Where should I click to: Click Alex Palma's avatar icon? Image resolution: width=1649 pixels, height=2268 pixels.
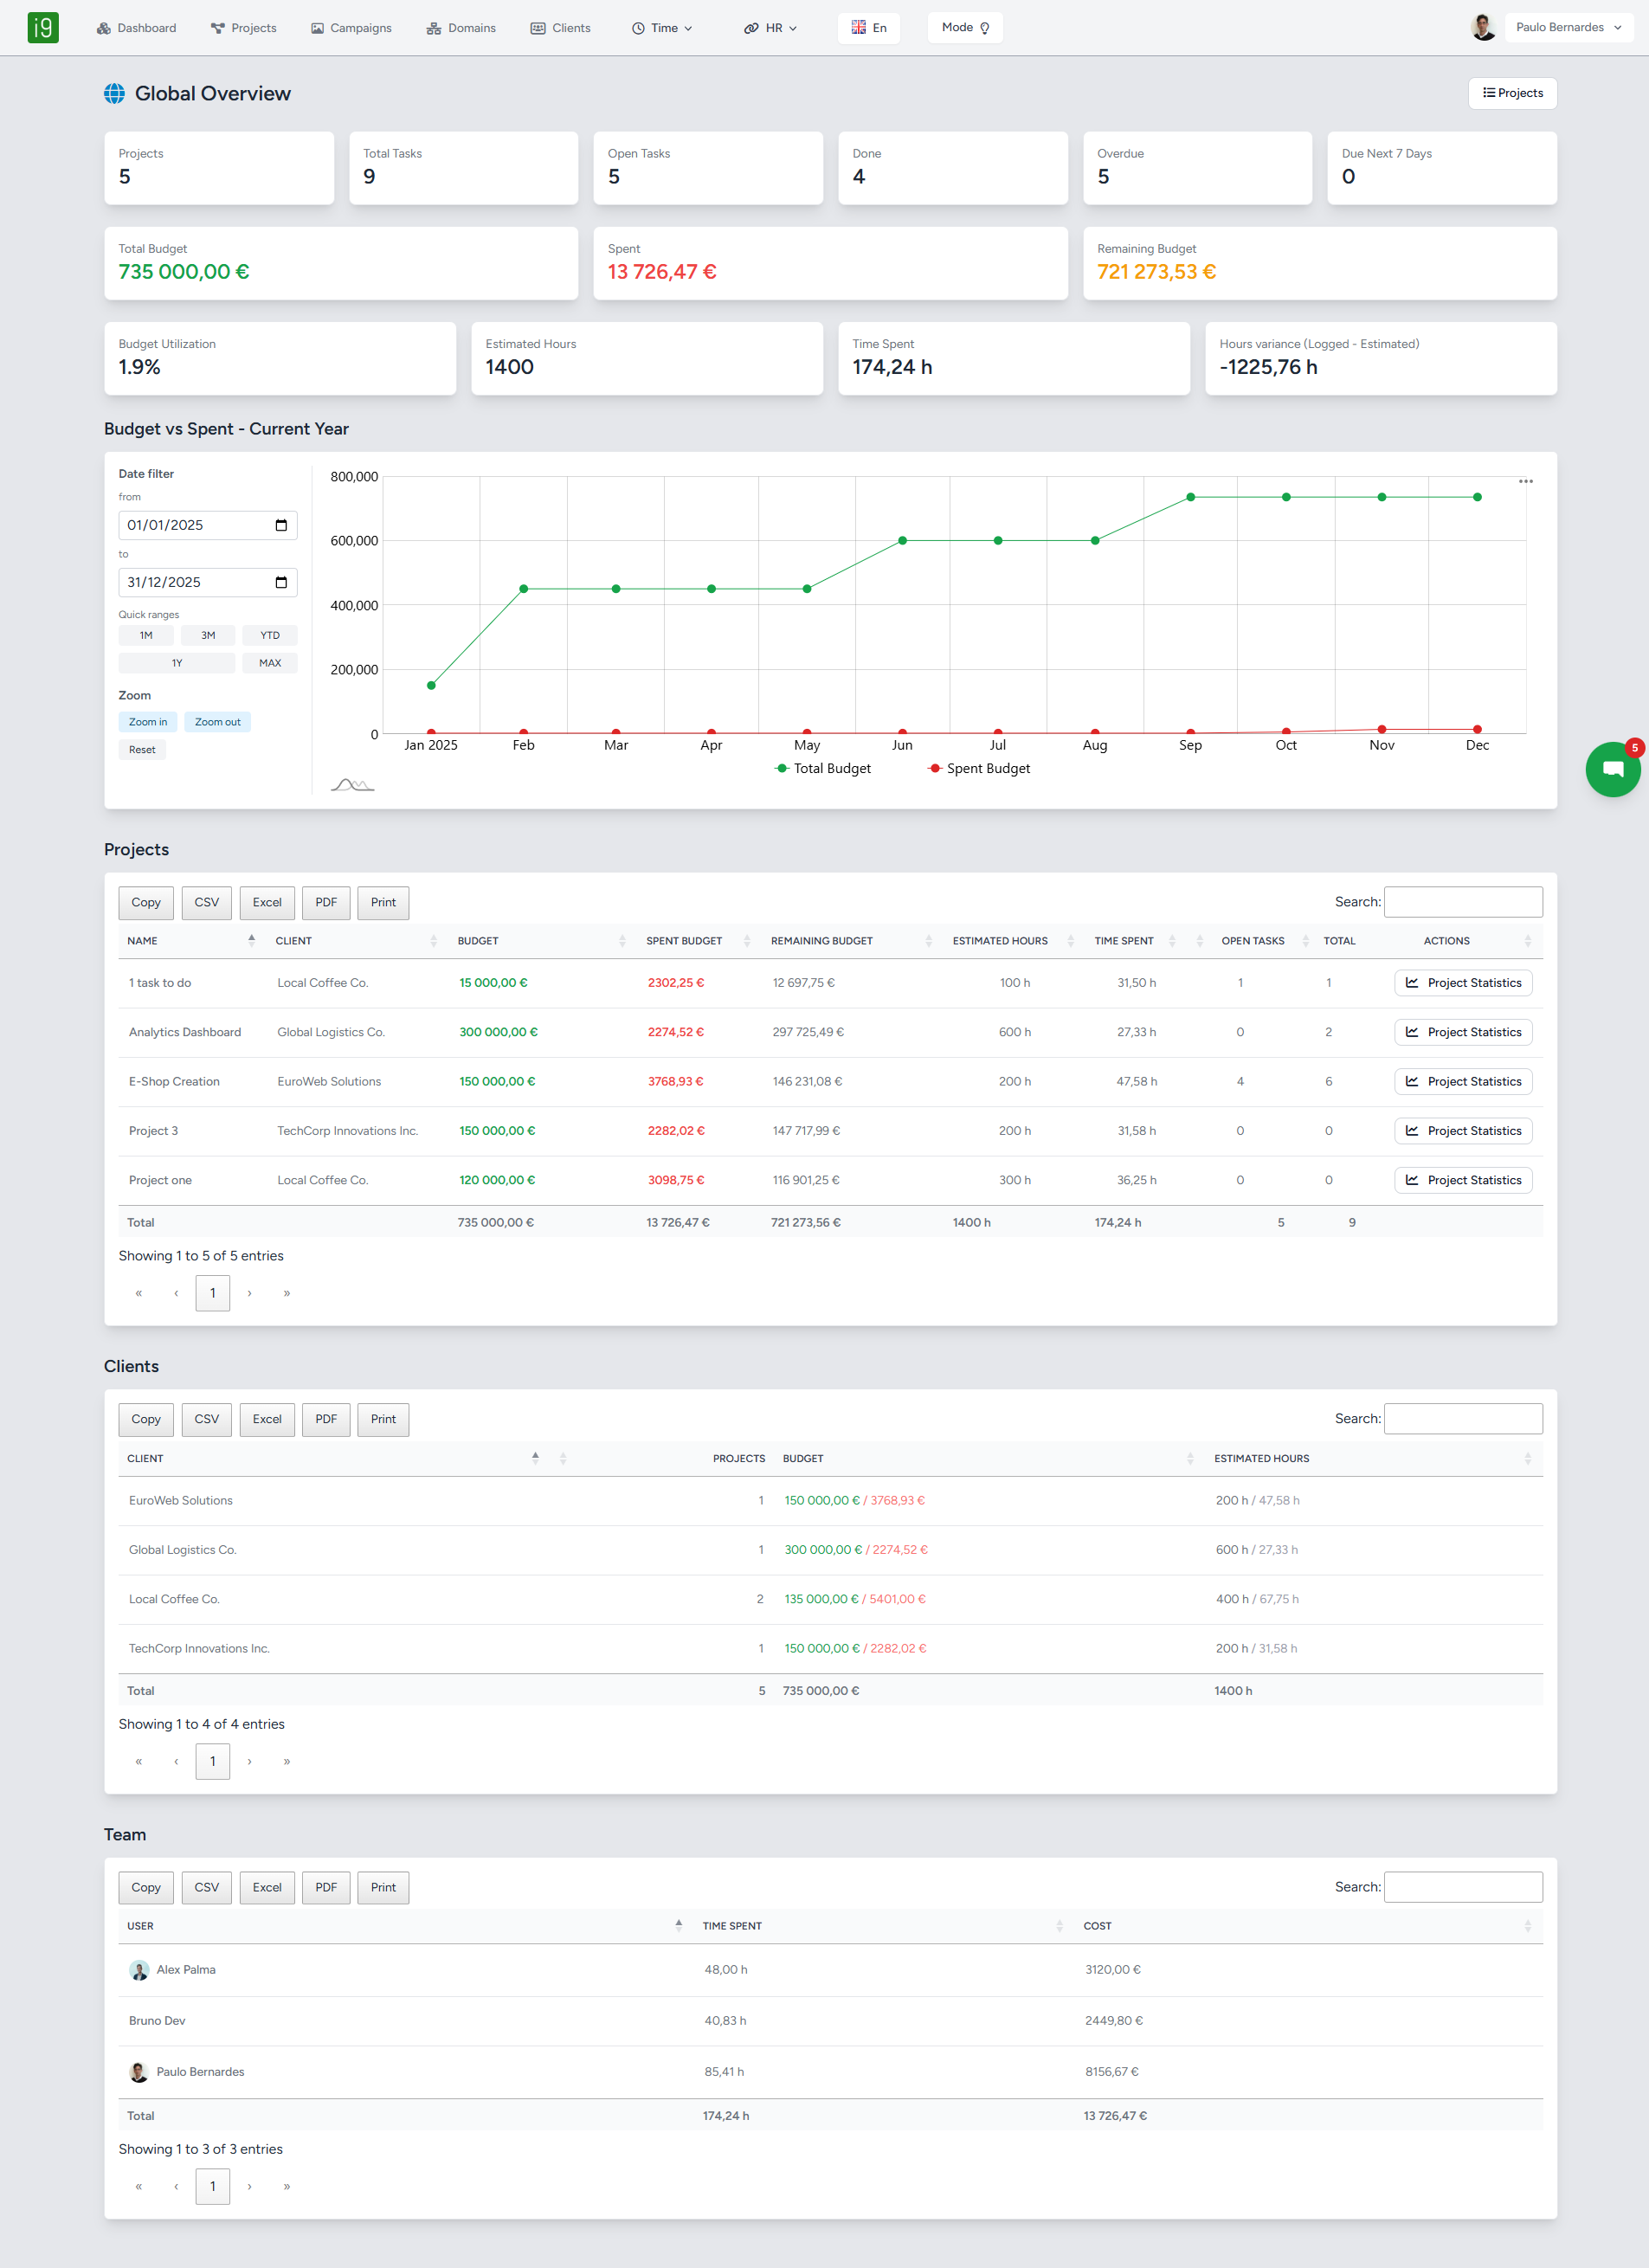coord(139,1970)
